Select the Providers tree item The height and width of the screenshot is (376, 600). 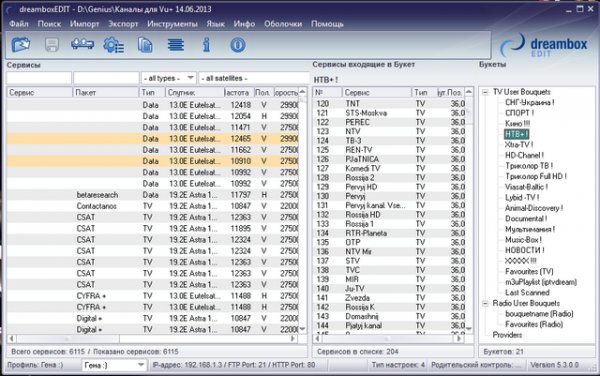tap(507, 335)
